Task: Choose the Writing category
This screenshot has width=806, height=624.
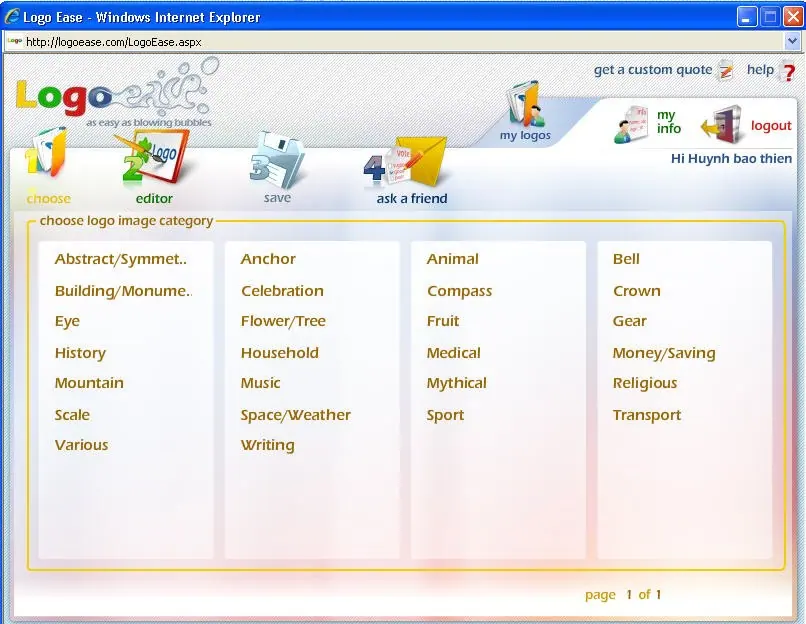Action: tap(268, 446)
